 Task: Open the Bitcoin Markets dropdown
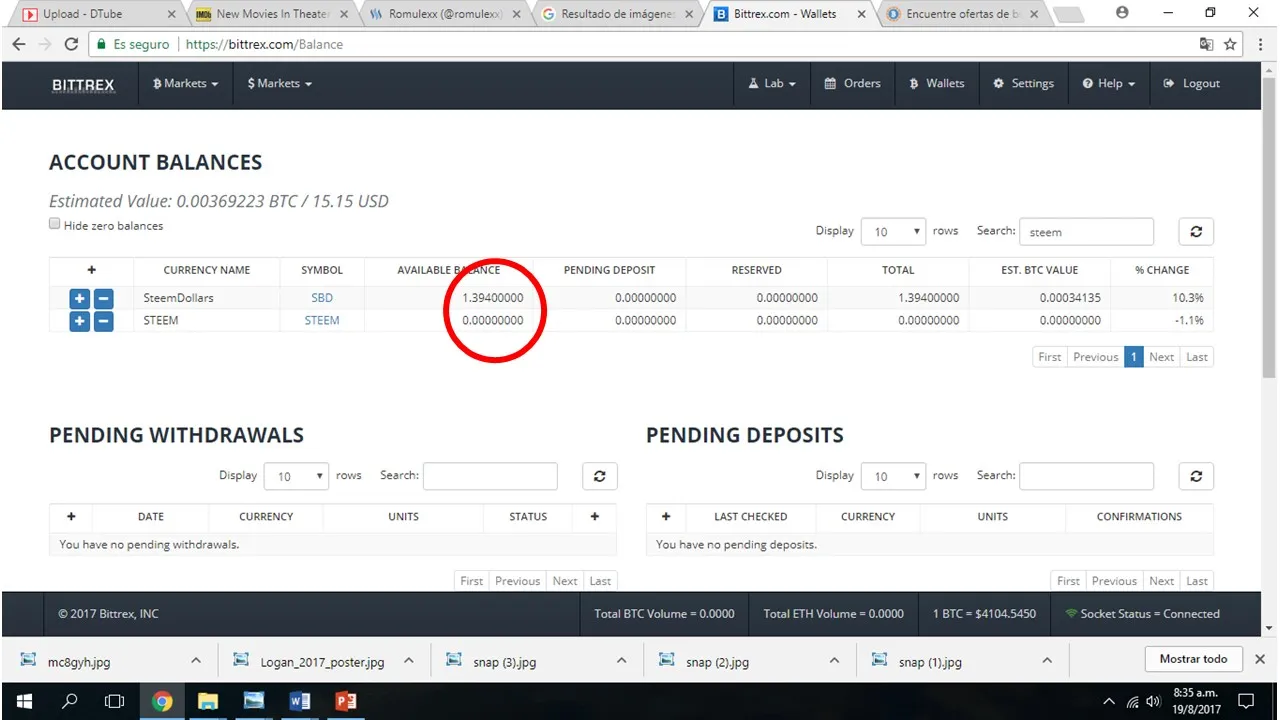185,84
